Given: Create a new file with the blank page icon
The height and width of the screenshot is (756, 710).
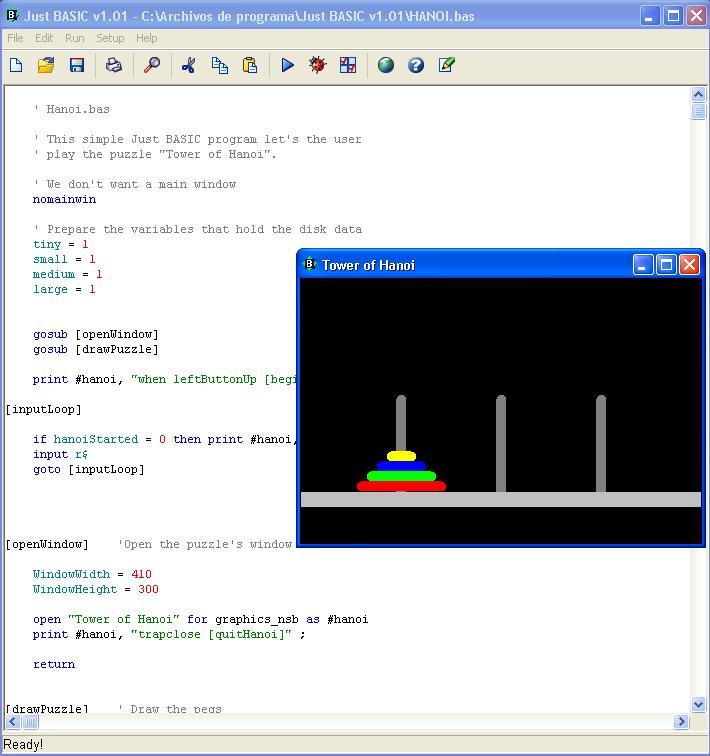Looking at the screenshot, I should point(16,65).
